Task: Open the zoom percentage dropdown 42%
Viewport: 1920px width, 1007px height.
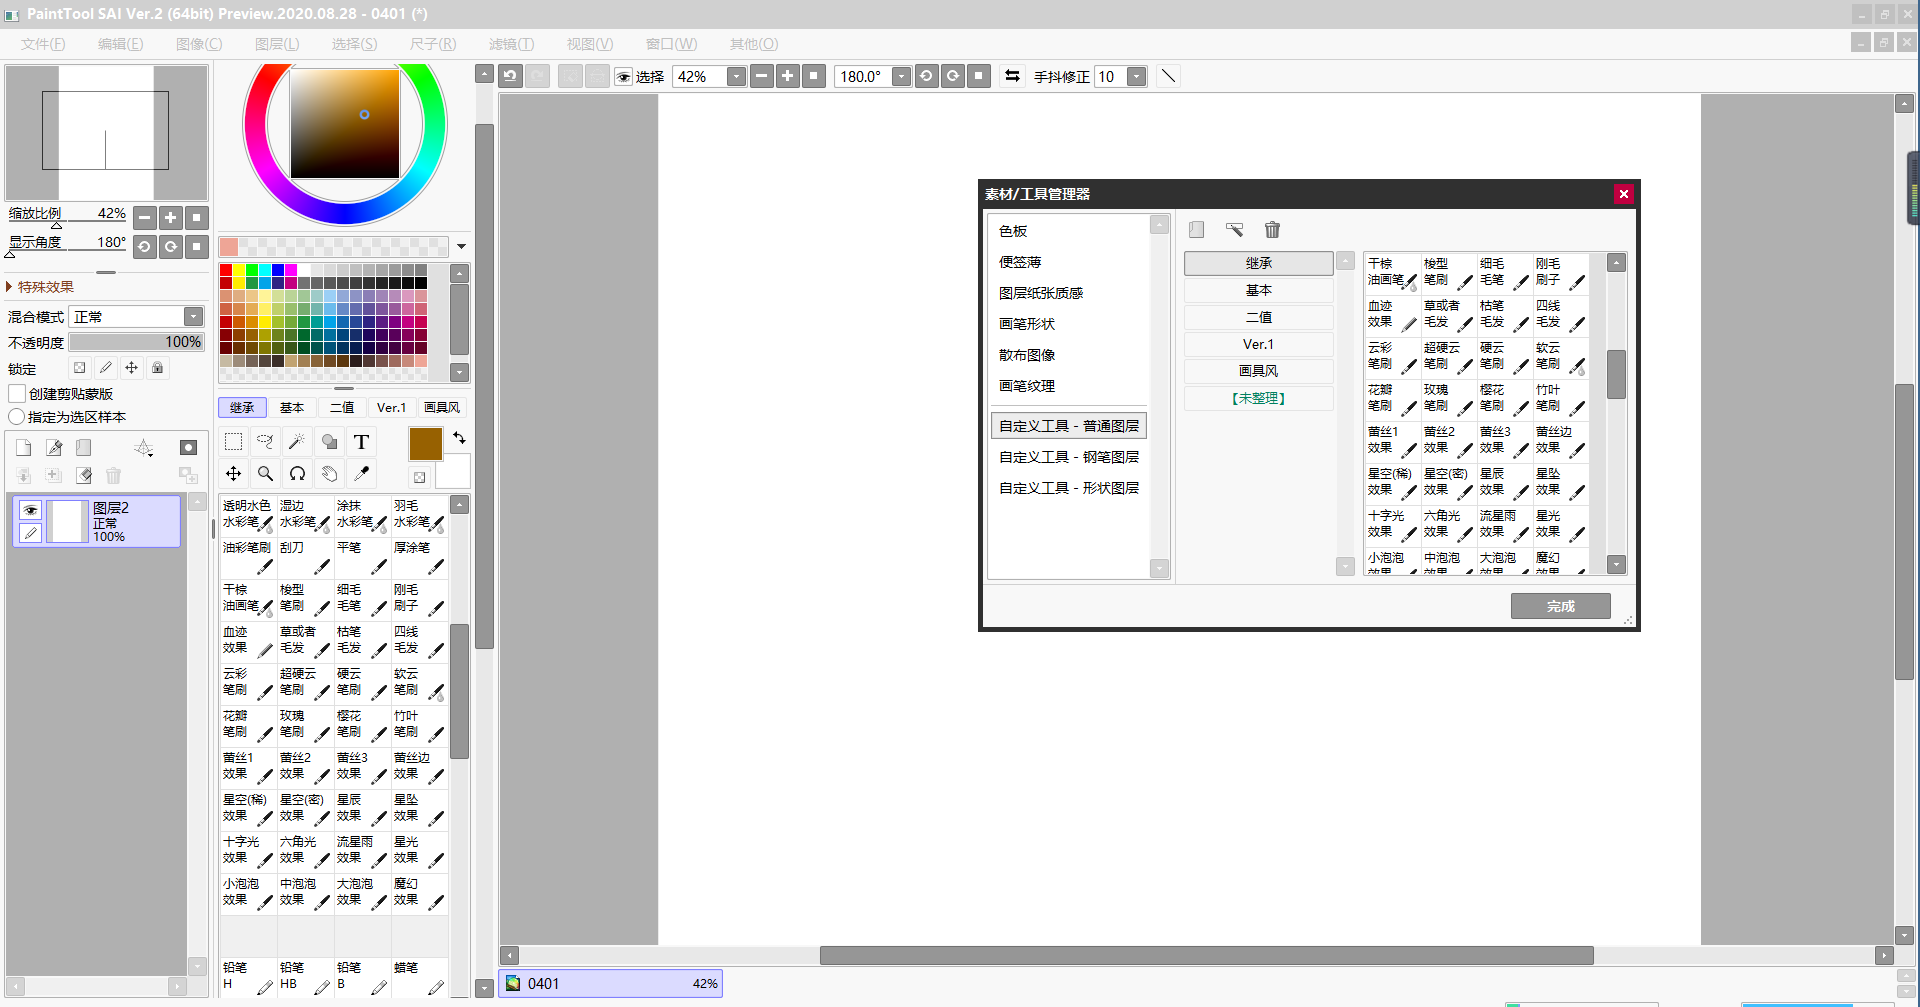Action: click(x=736, y=76)
